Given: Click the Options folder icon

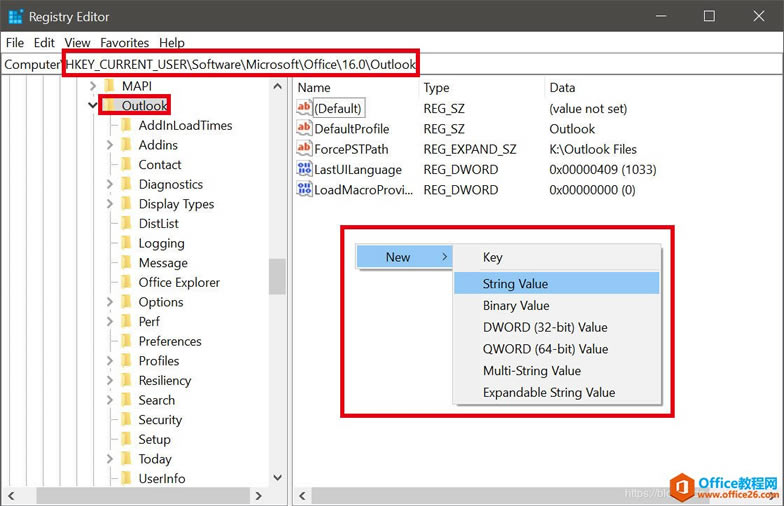Looking at the screenshot, I should 126,302.
